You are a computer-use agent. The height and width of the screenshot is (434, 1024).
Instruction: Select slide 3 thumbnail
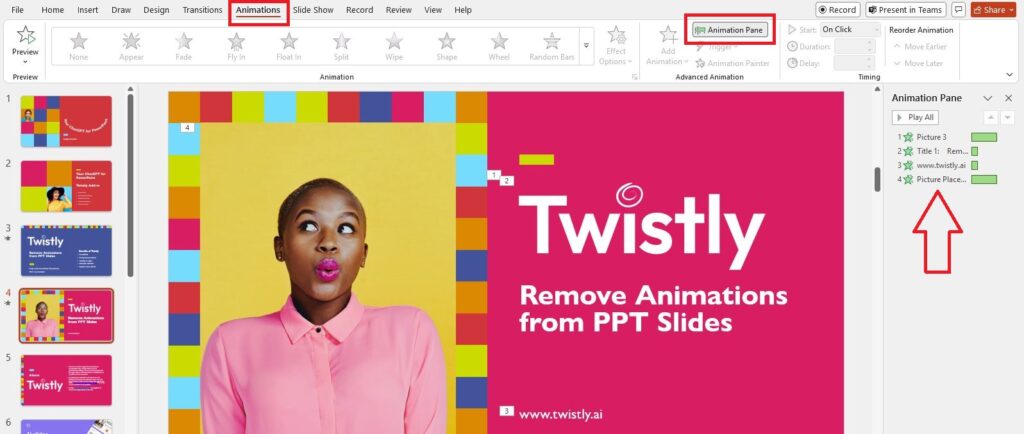[66, 251]
